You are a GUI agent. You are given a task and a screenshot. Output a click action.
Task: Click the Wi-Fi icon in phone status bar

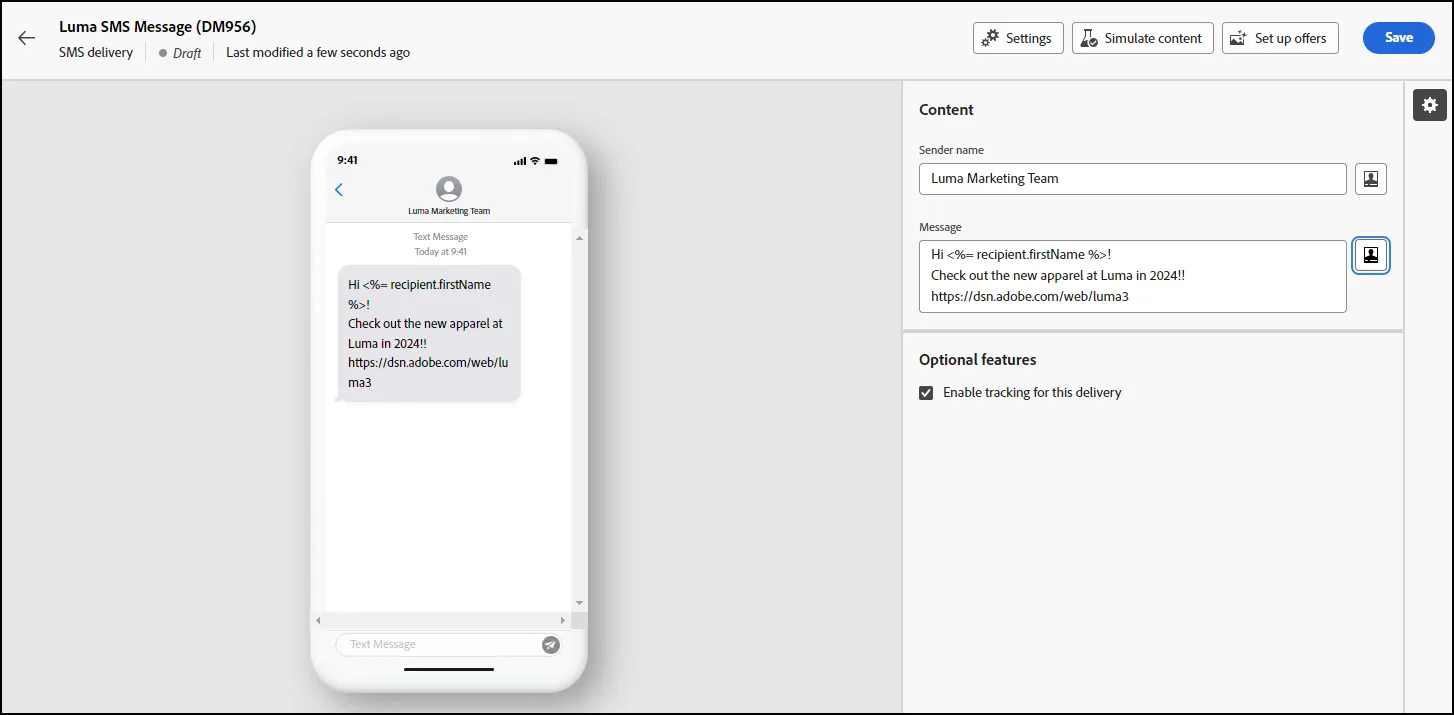535,161
